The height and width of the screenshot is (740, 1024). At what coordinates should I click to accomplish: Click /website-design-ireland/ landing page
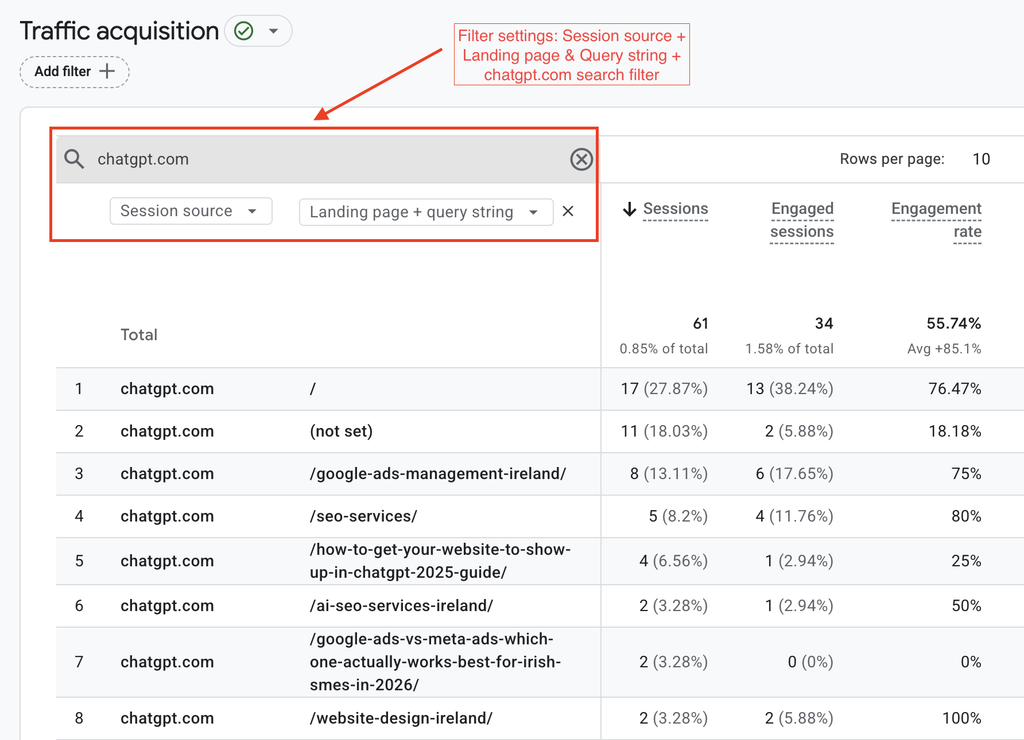point(401,718)
